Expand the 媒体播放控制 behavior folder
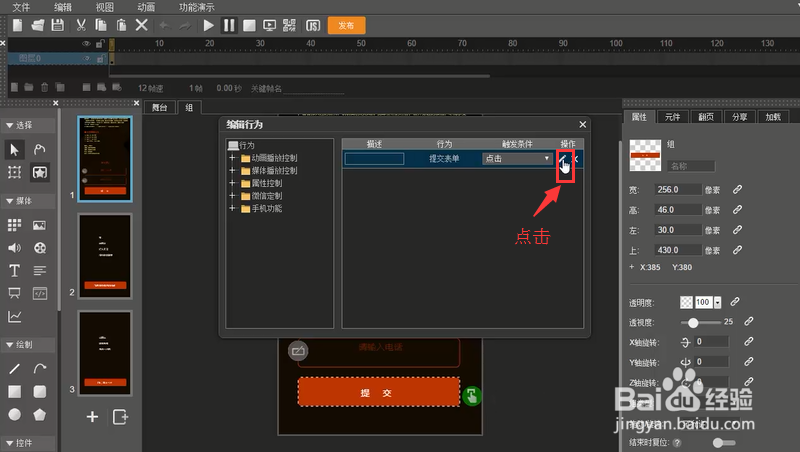Screen dimensions: 800x452 pyautogui.click(x=232, y=170)
